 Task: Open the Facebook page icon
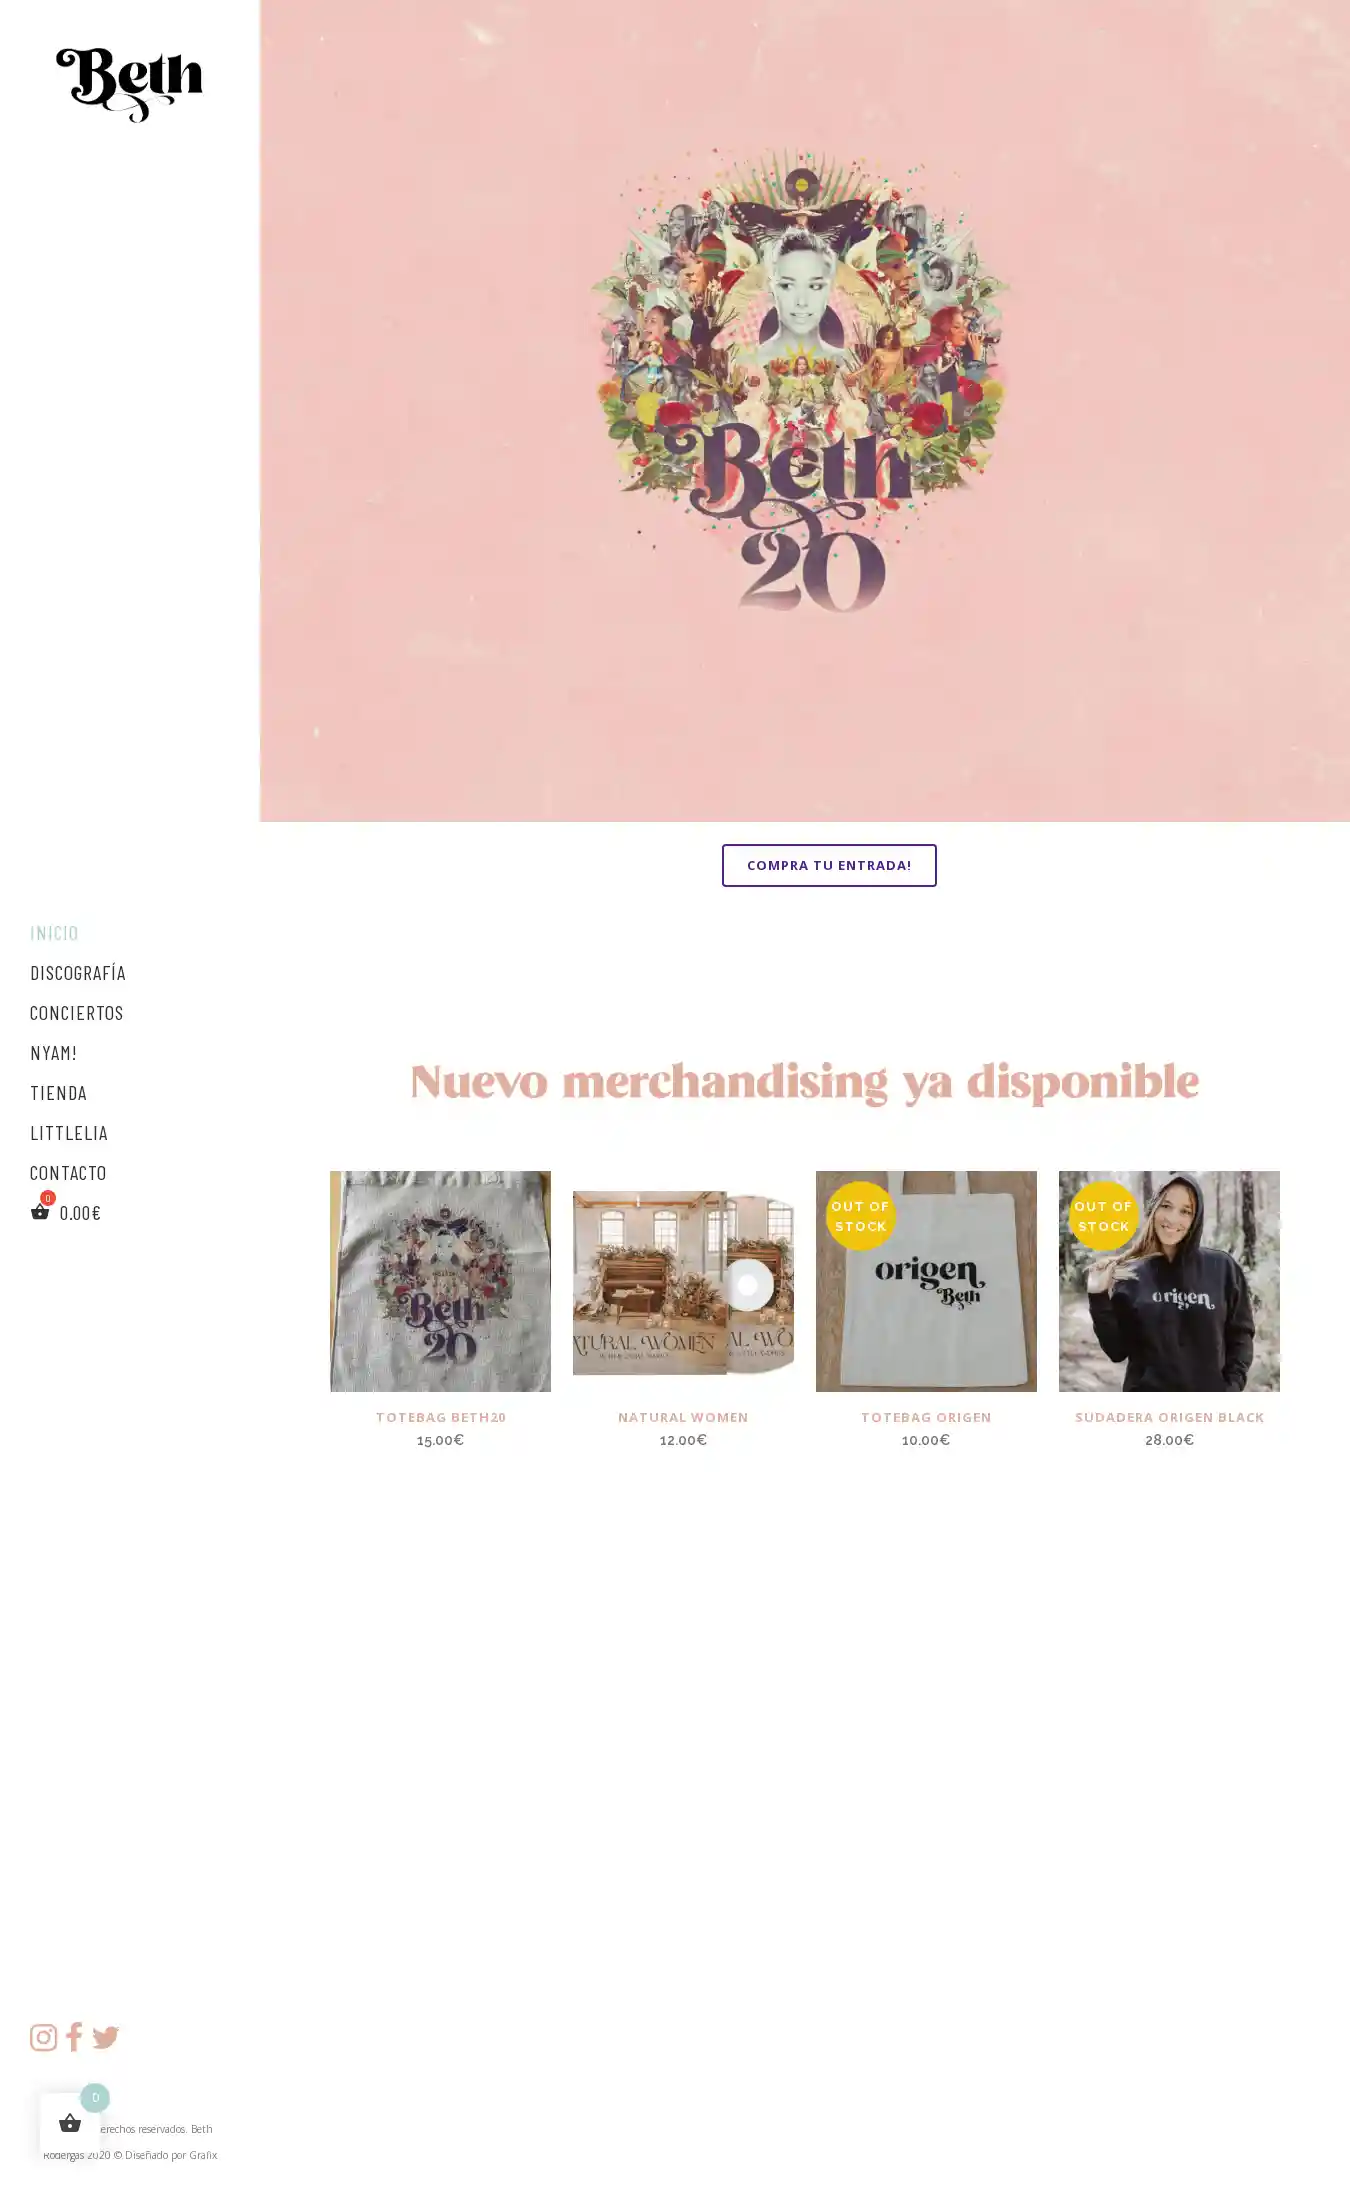tap(74, 2036)
